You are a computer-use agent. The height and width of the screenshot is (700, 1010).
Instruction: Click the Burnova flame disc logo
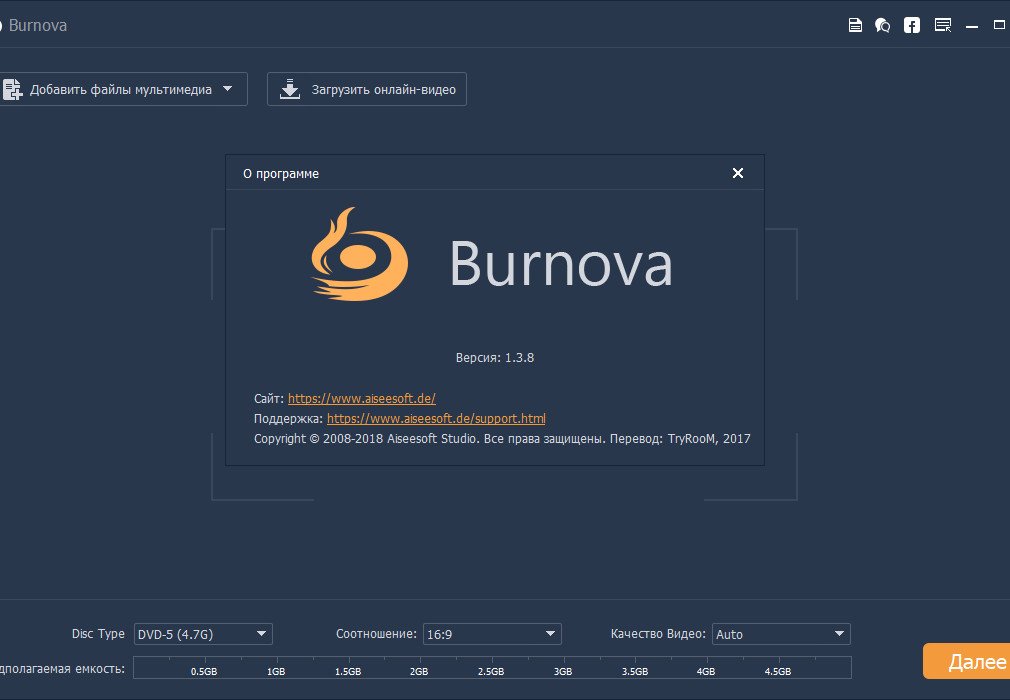click(x=359, y=254)
